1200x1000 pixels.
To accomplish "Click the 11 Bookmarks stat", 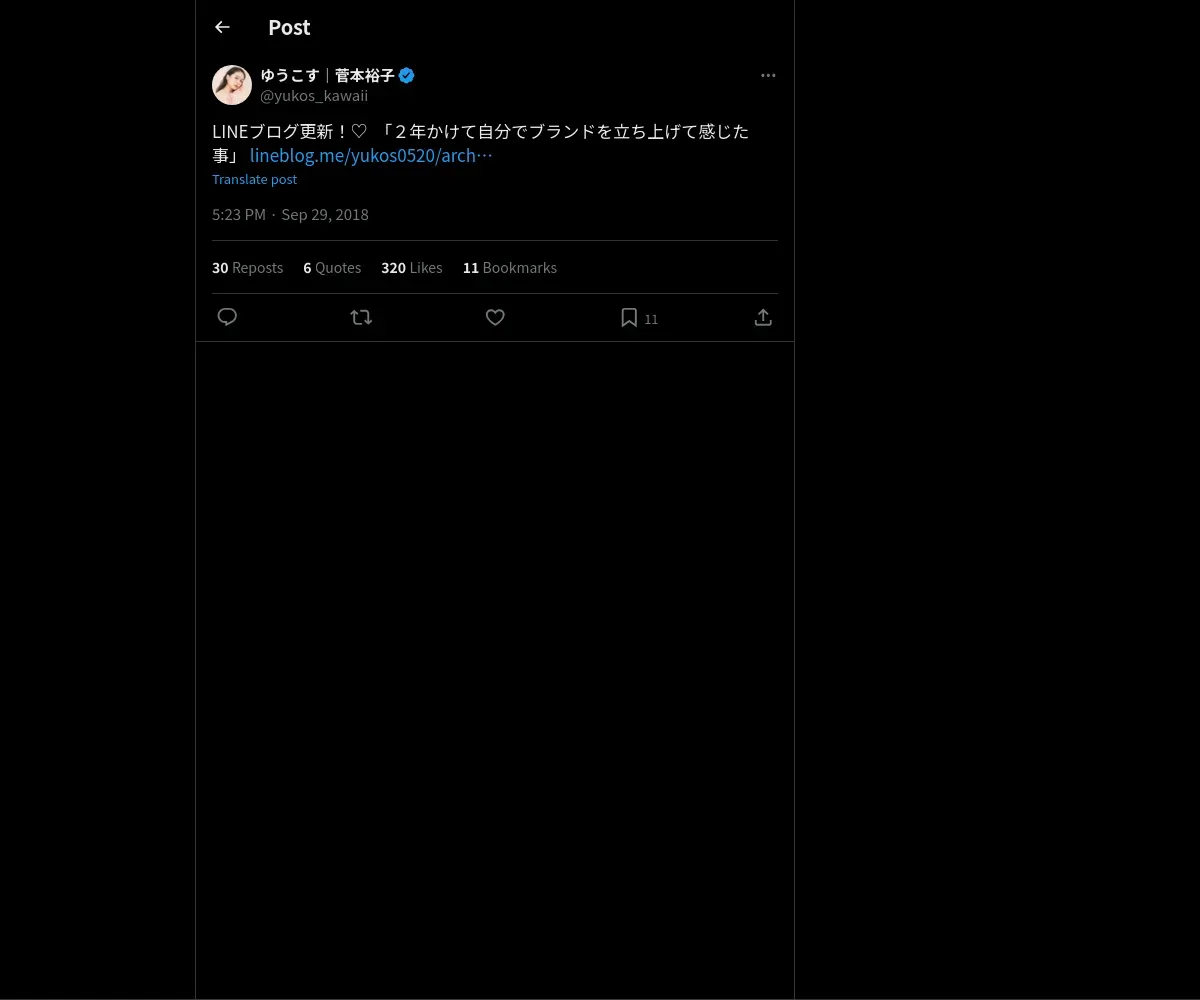I will point(509,268).
